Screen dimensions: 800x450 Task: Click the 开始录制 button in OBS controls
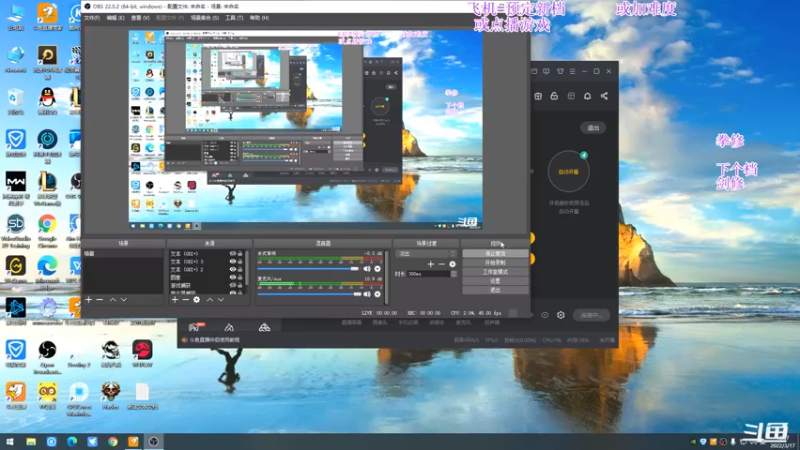point(495,263)
